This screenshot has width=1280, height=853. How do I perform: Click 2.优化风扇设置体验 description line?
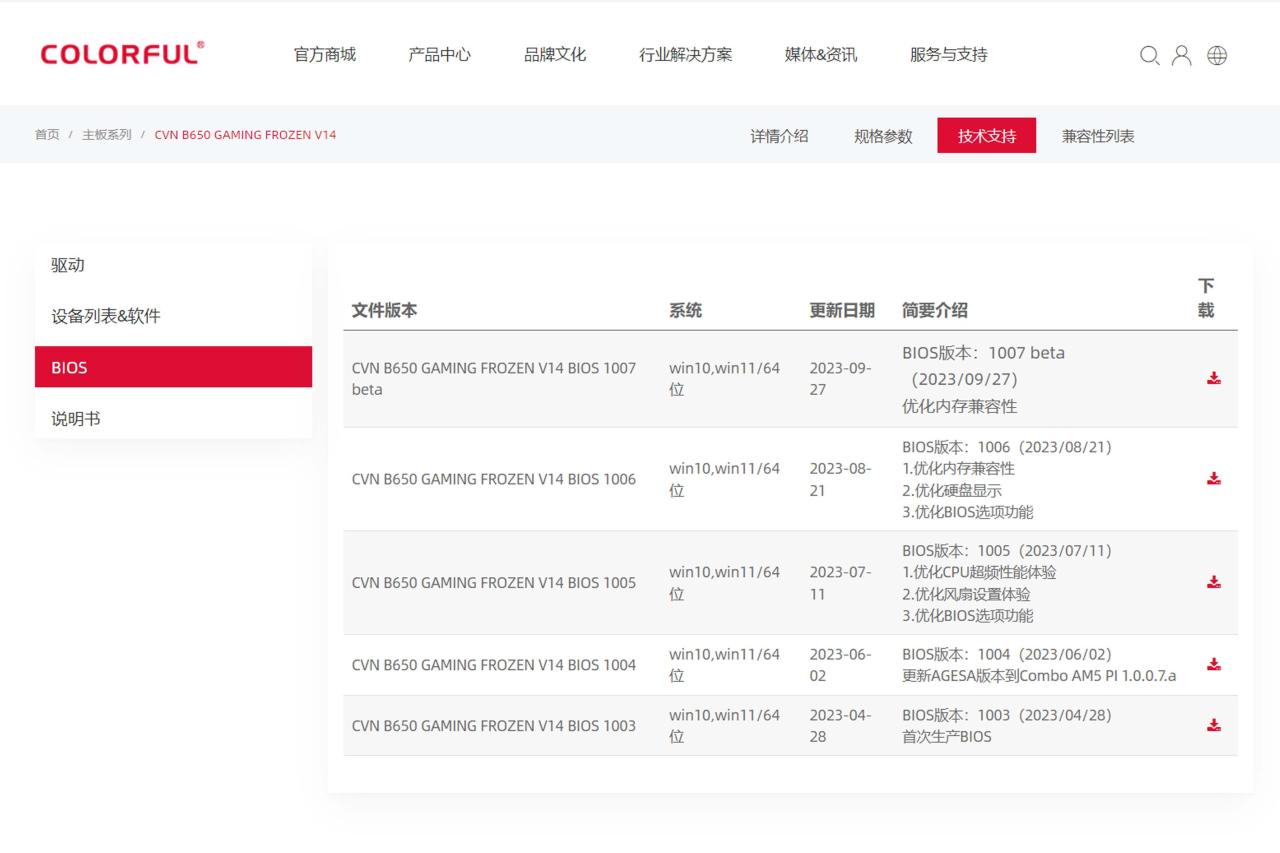[966, 594]
